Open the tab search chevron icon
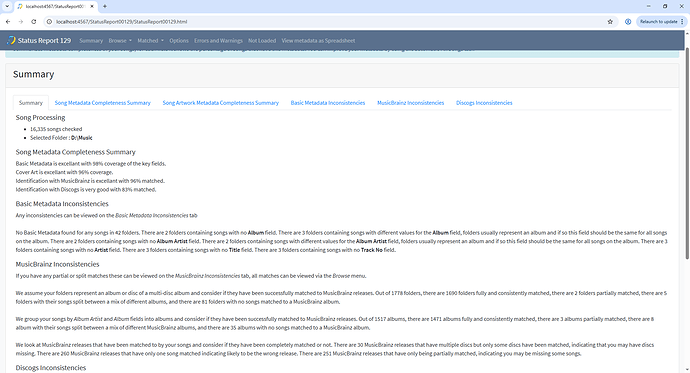This screenshot has width=690, height=373. point(7,6)
